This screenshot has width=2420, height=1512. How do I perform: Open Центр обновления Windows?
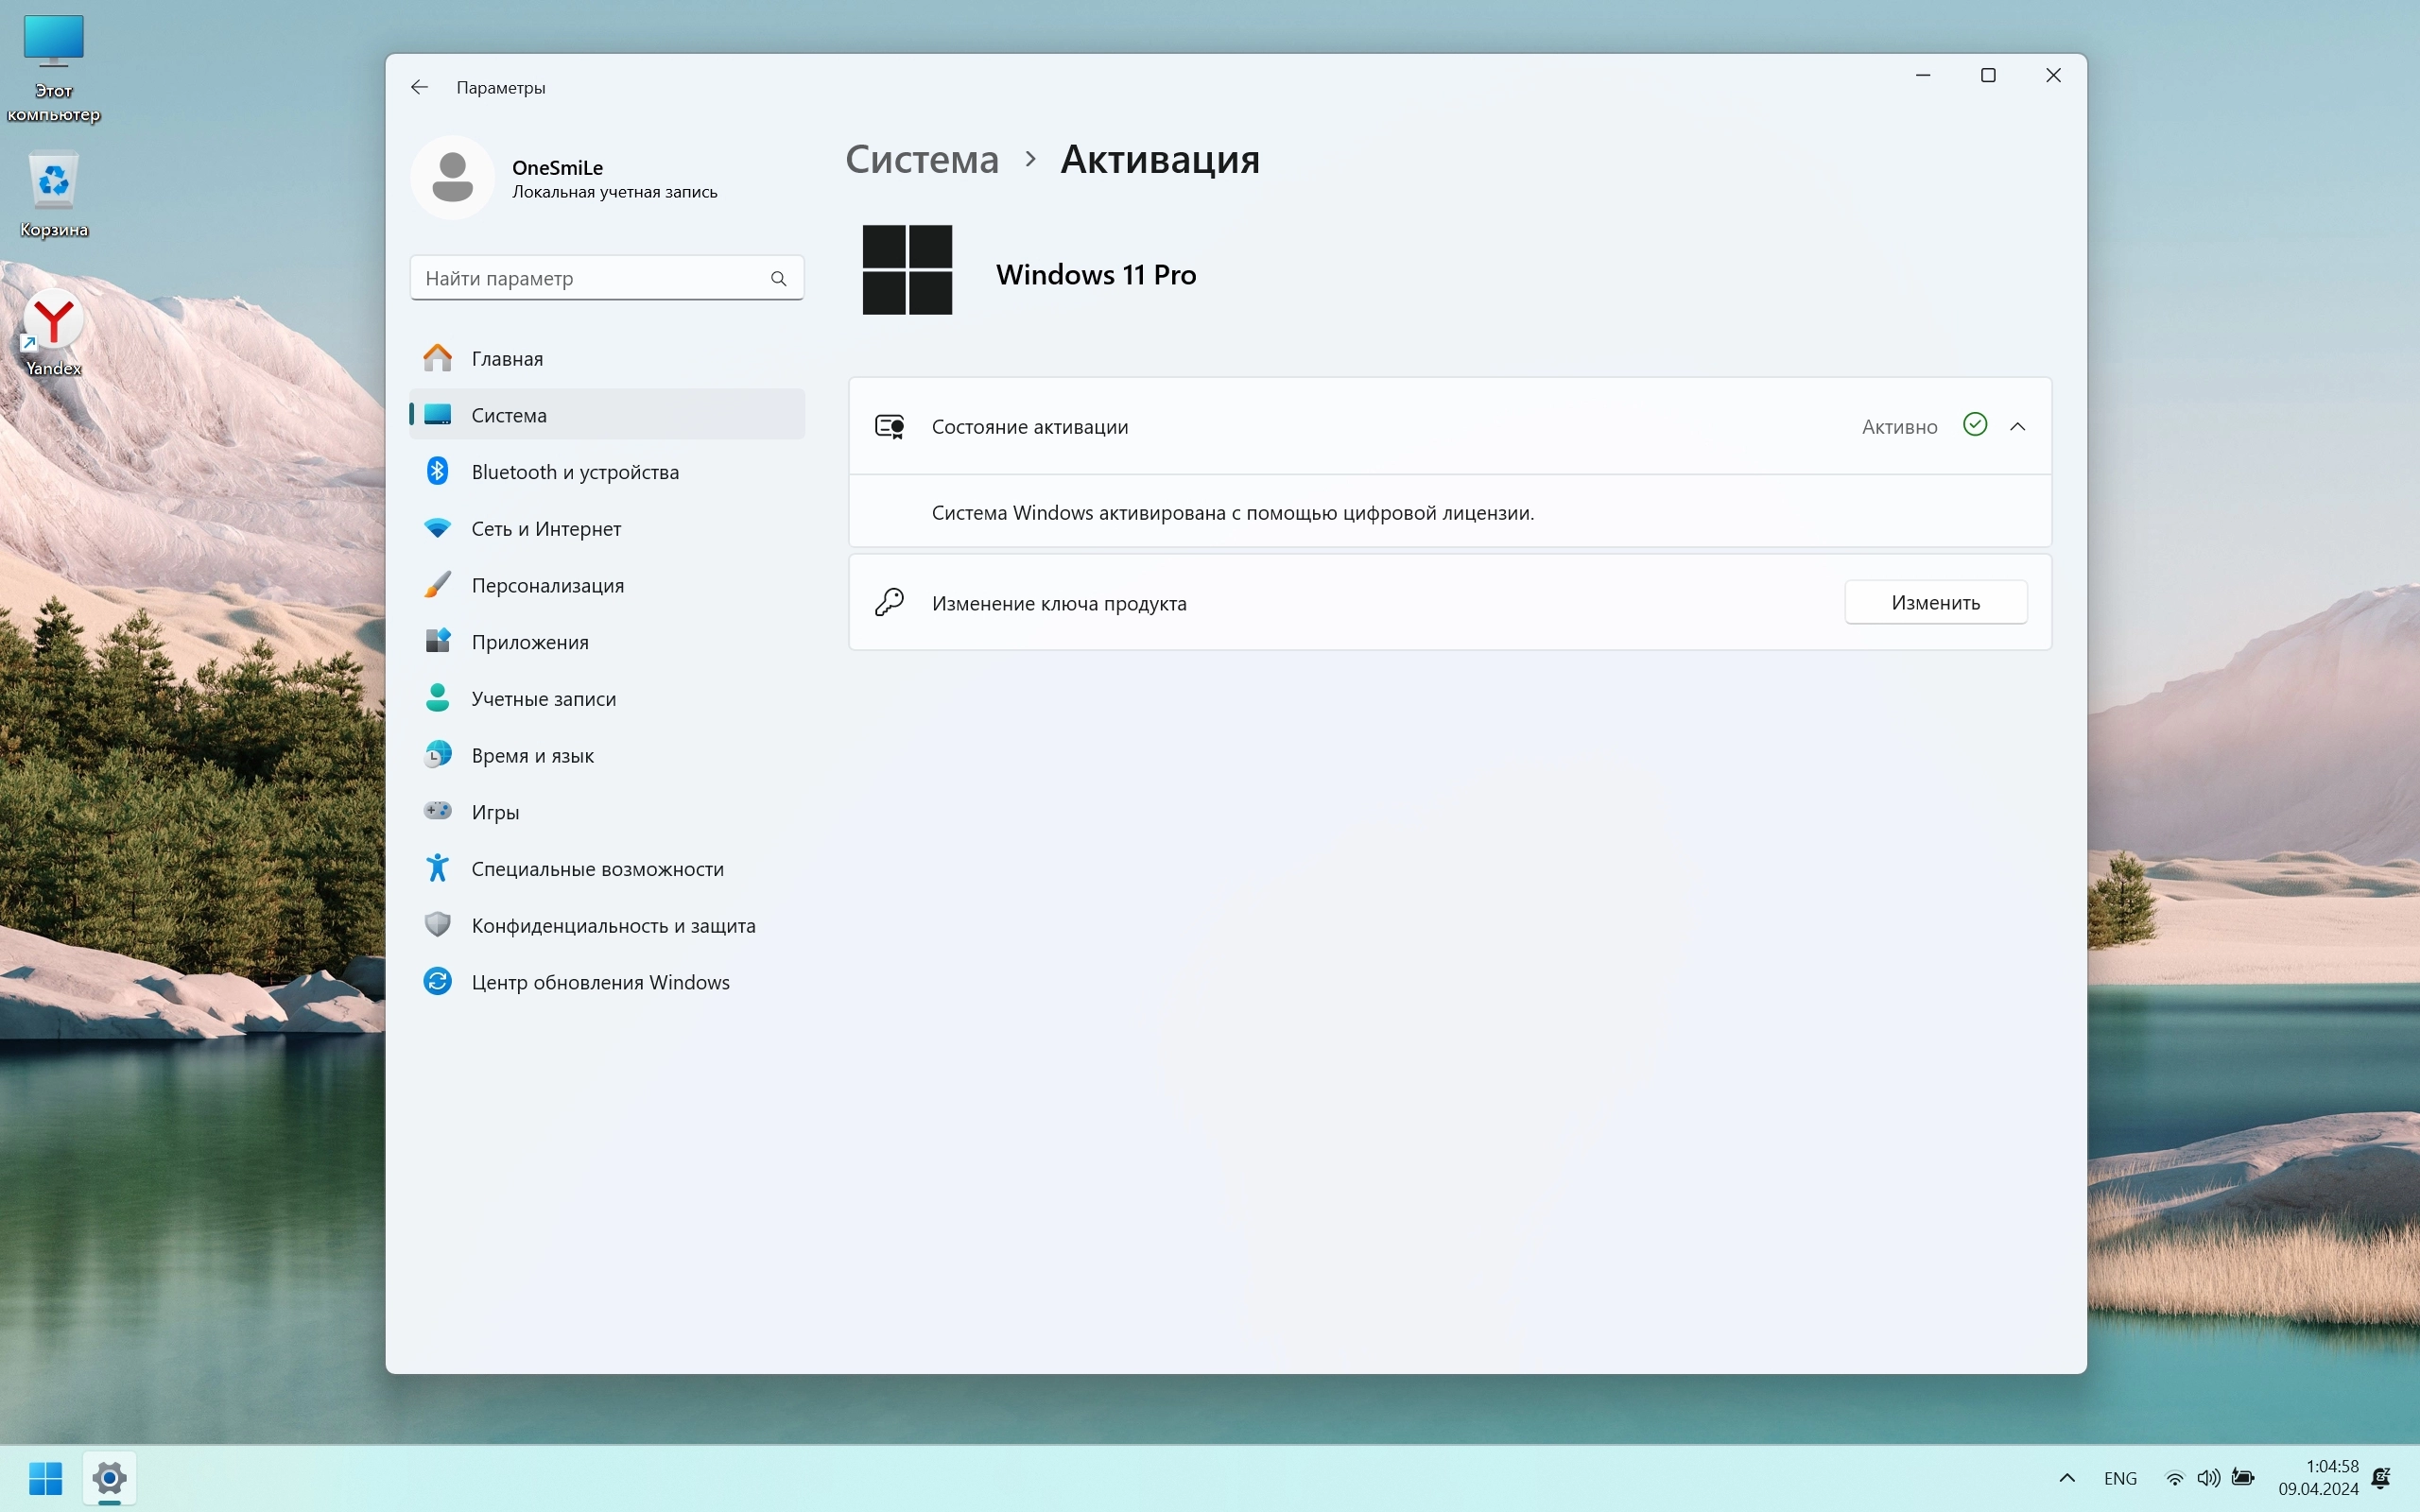click(x=600, y=982)
